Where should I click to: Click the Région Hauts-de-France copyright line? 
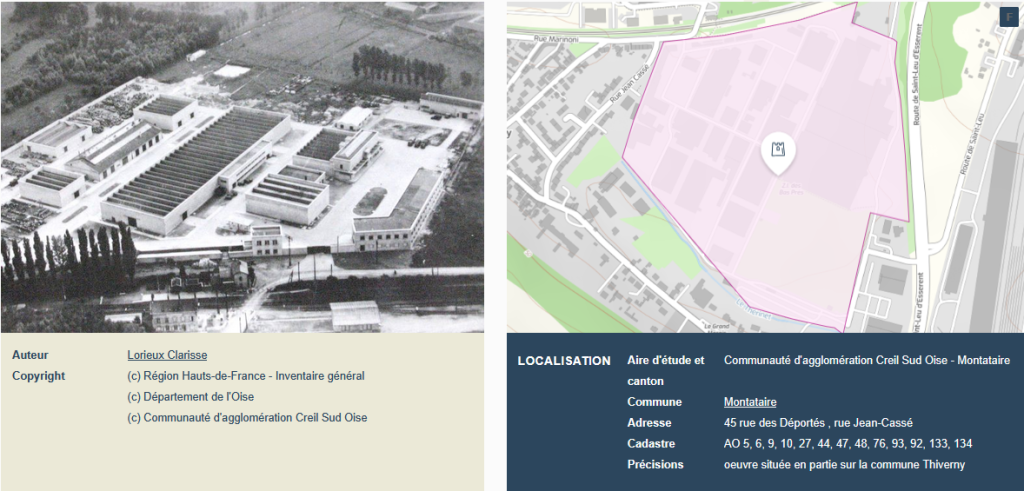245,376
